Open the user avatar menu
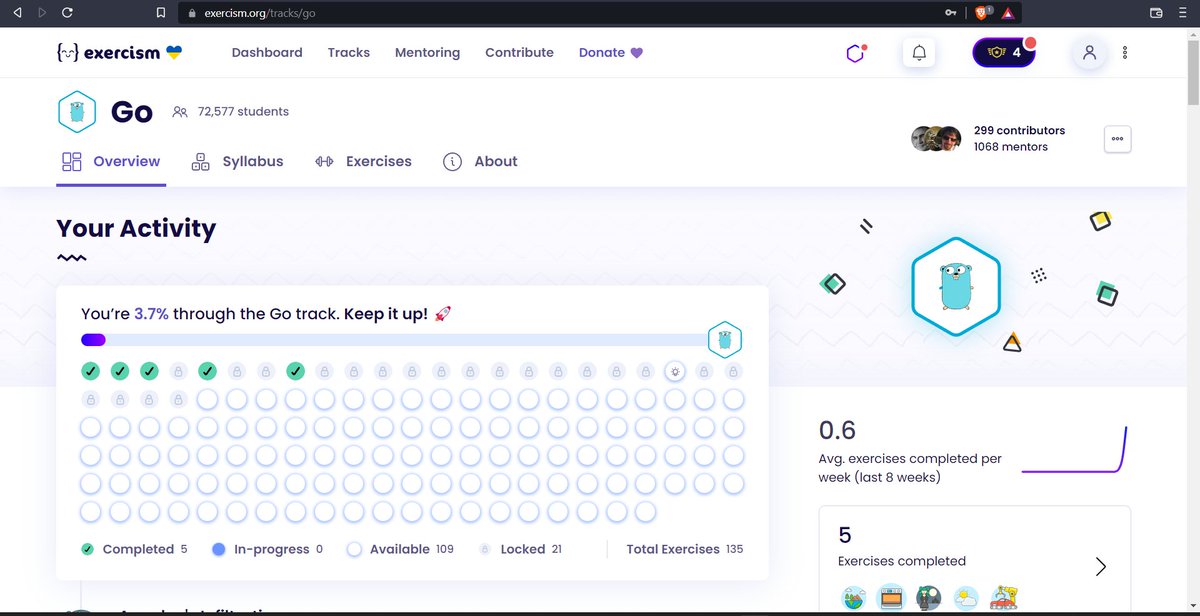 (1090, 53)
